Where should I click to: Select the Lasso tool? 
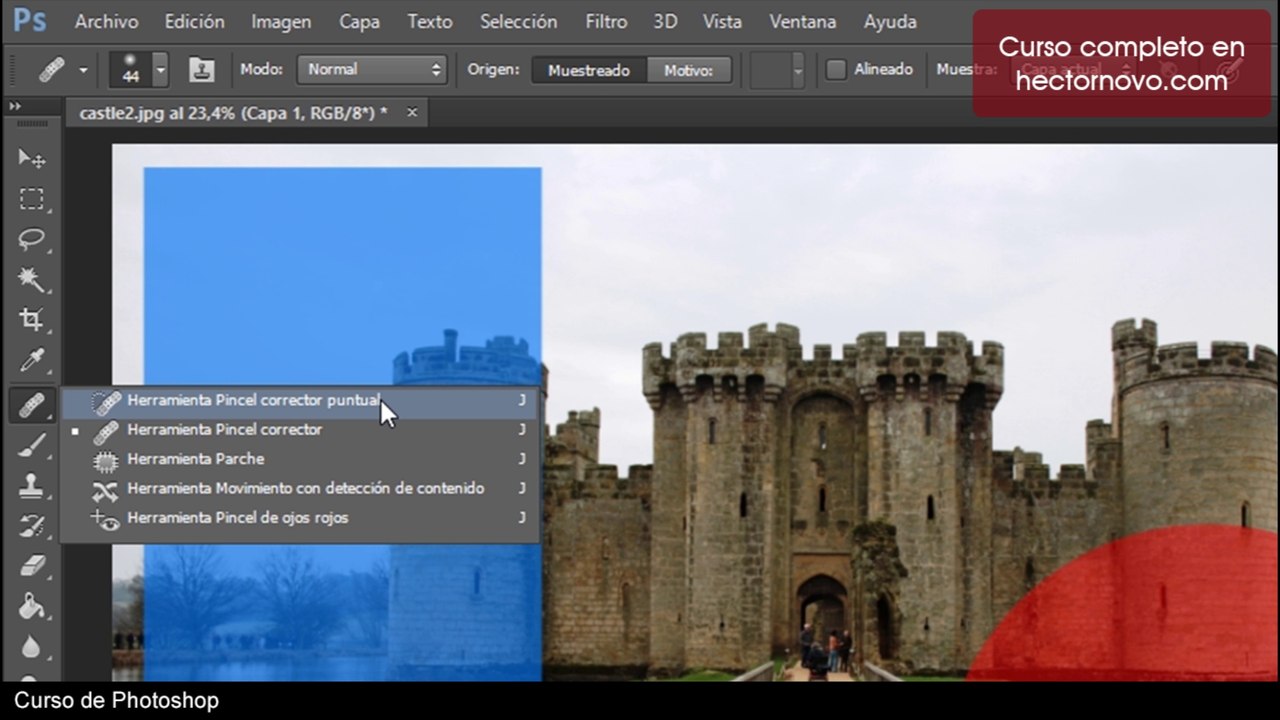(32, 240)
